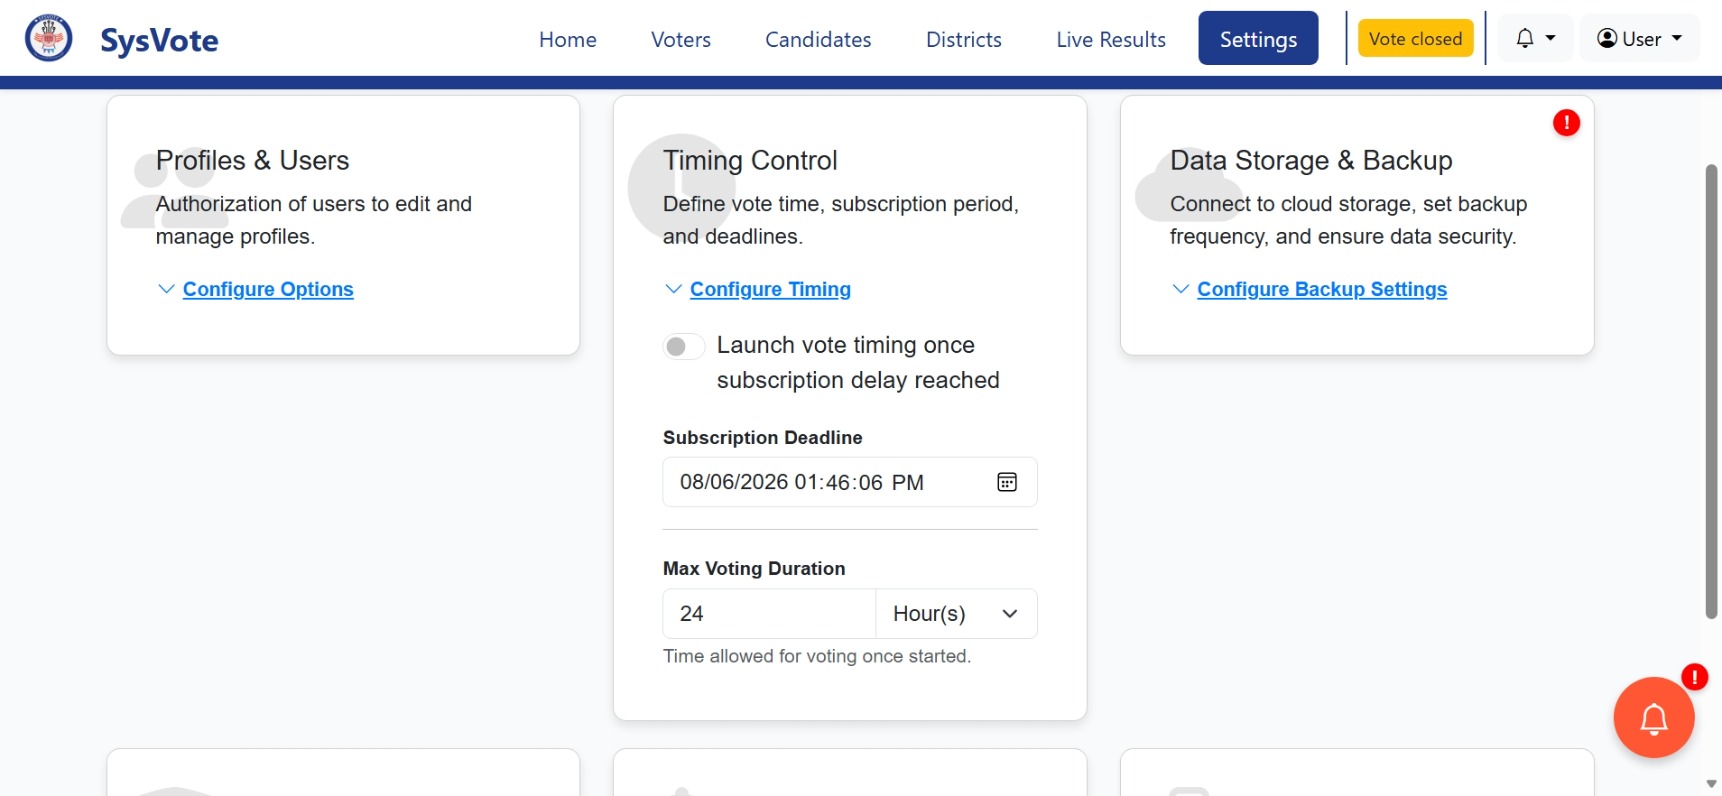The width and height of the screenshot is (1722, 796).
Task: Click the SysVote brand name
Action: coord(159,40)
